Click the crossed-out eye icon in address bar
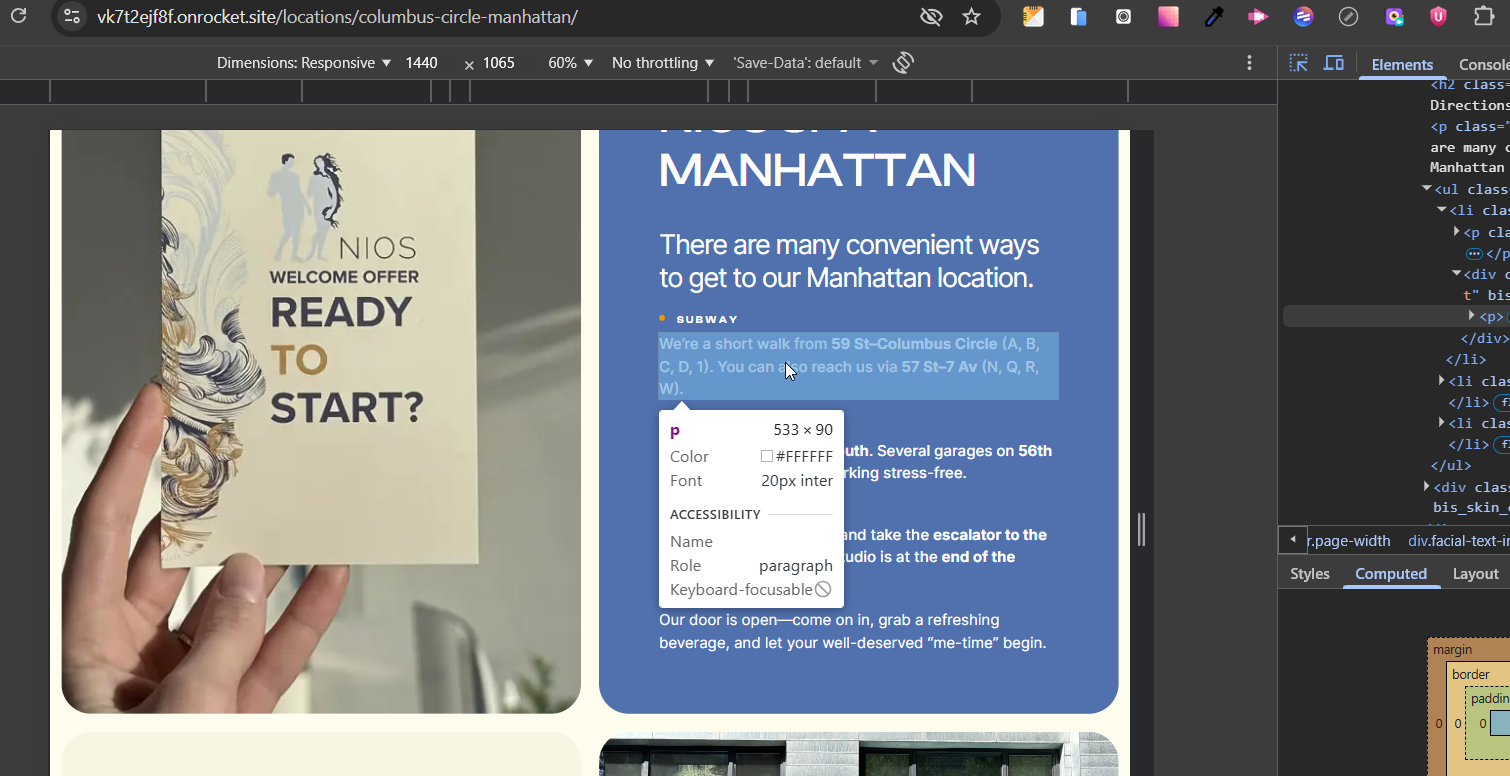1510x776 pixels. (x=931, y=17)
